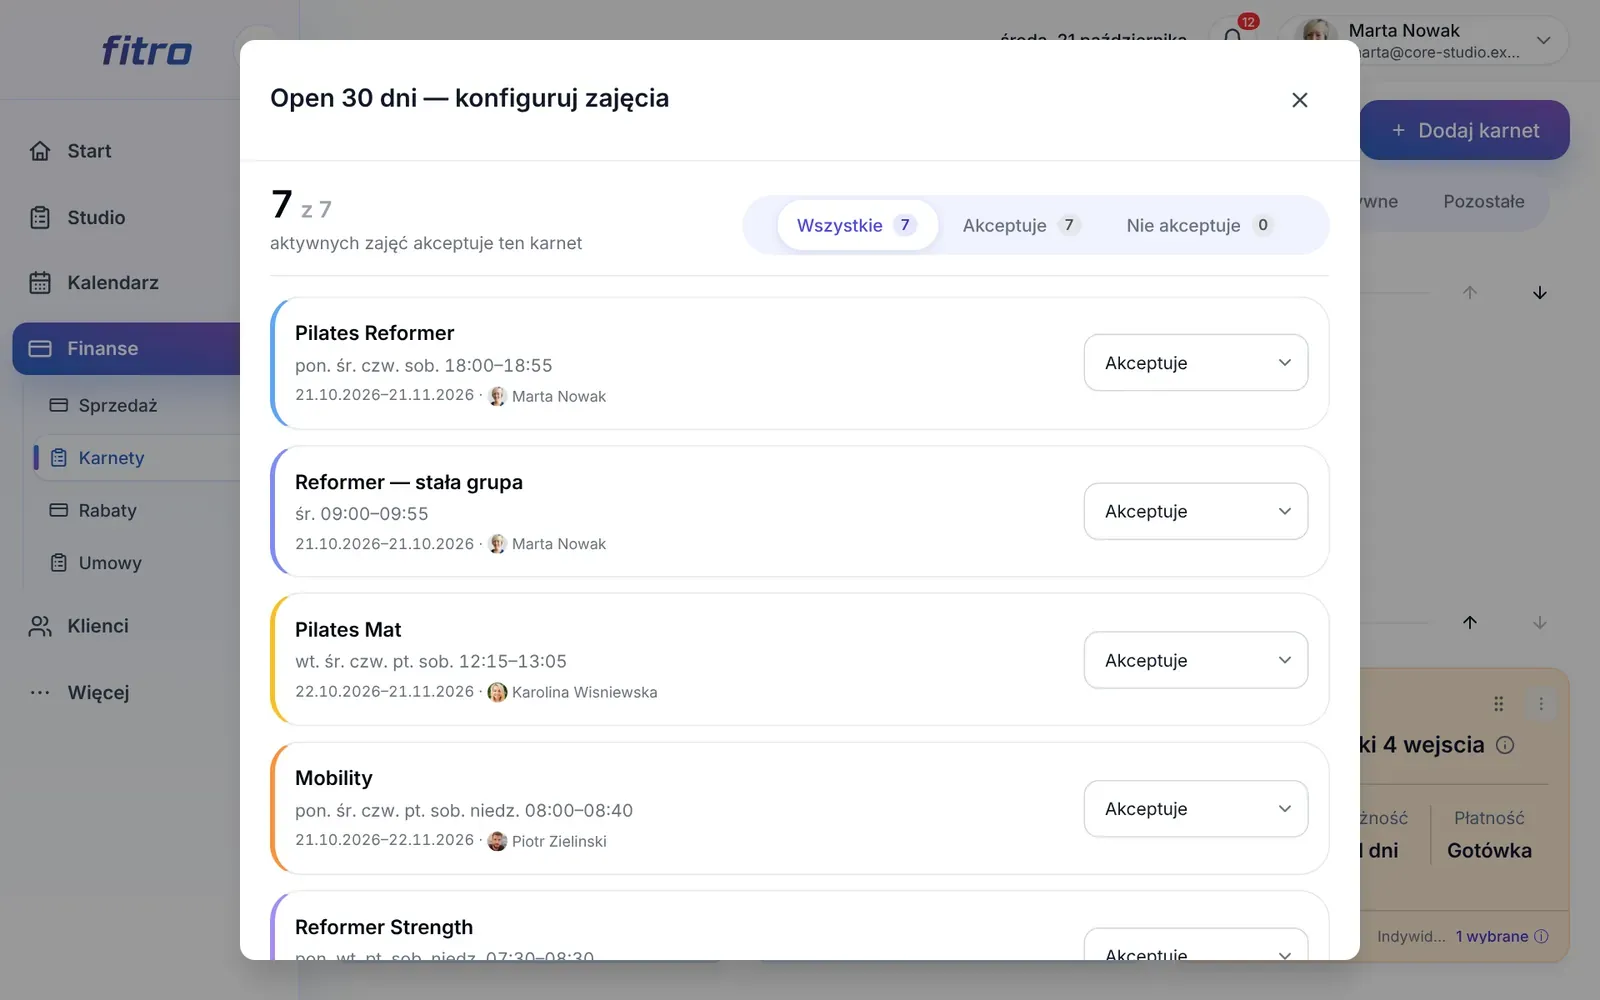Viewport: 1600px width, 1000px height.
Task: Click the Mobility class title
Action: [334, 778]
